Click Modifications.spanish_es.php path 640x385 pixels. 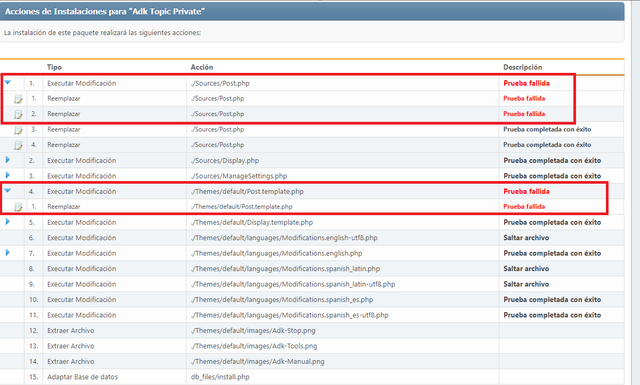(282, 300)
